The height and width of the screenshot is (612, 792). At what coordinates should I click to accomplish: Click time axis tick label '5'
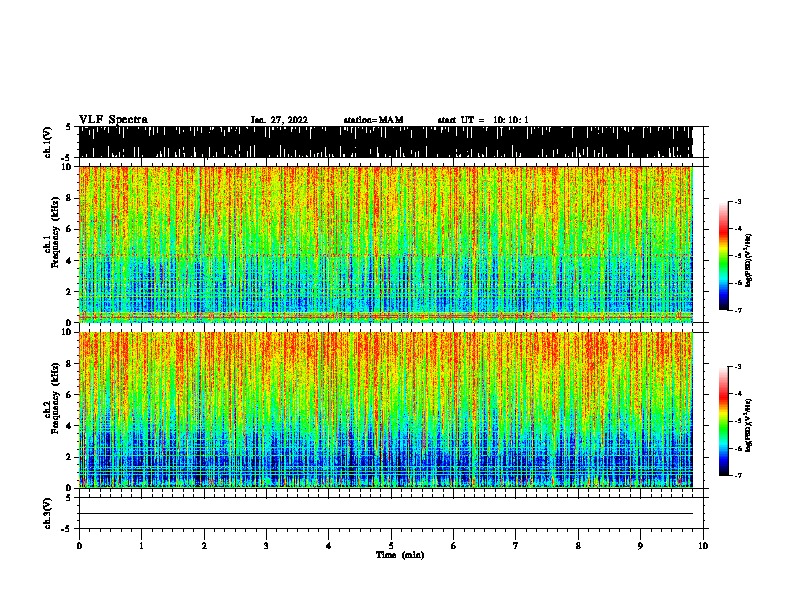(x=391, y=546)
